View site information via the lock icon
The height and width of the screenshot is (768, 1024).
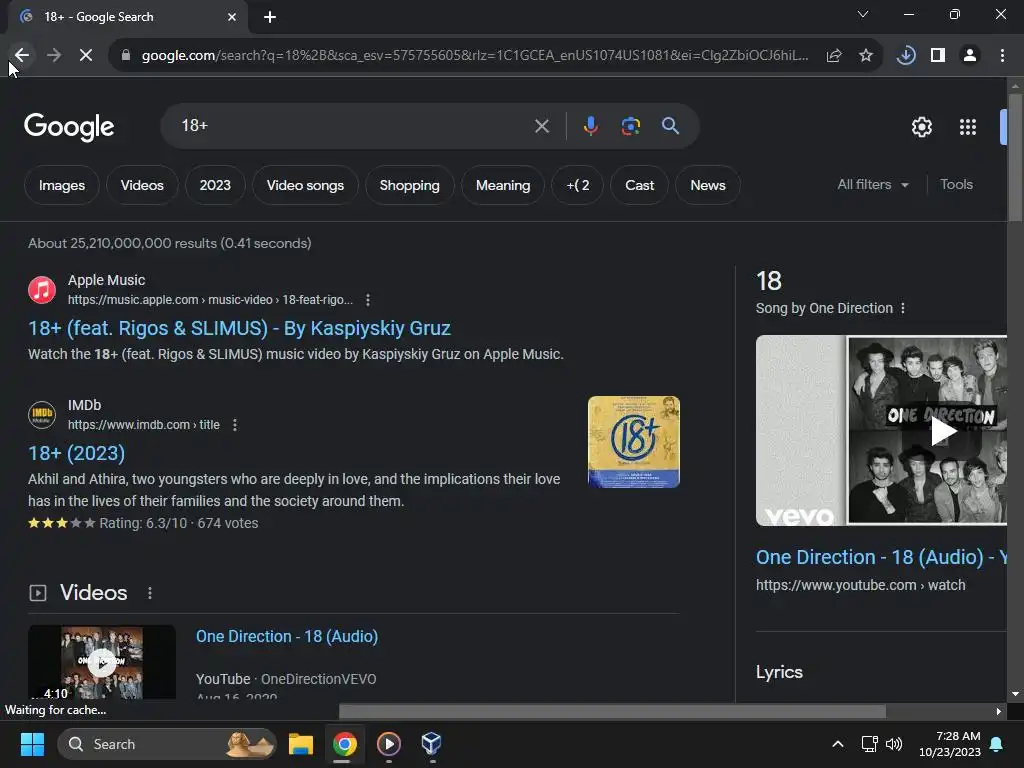coord(126,56)
